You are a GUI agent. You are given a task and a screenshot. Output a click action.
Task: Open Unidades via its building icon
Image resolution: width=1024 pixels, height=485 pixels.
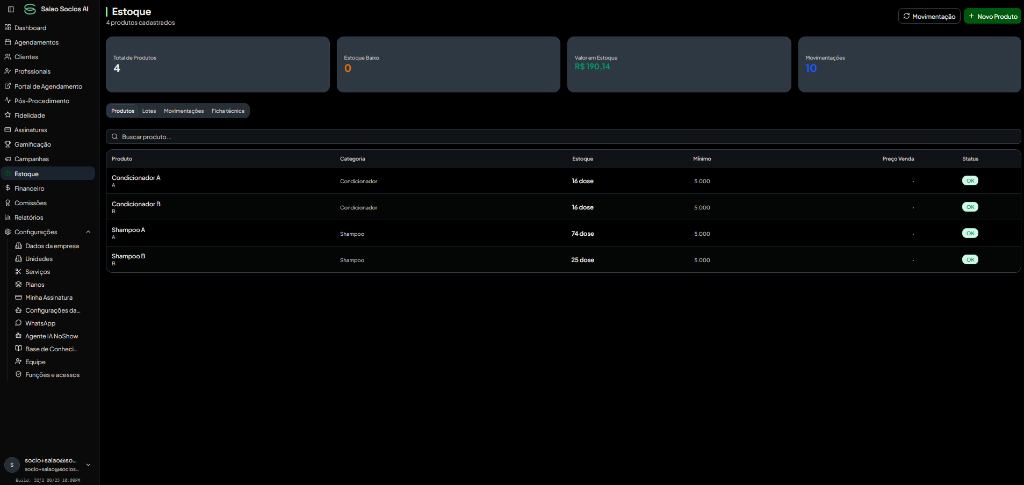click(18, 258)
